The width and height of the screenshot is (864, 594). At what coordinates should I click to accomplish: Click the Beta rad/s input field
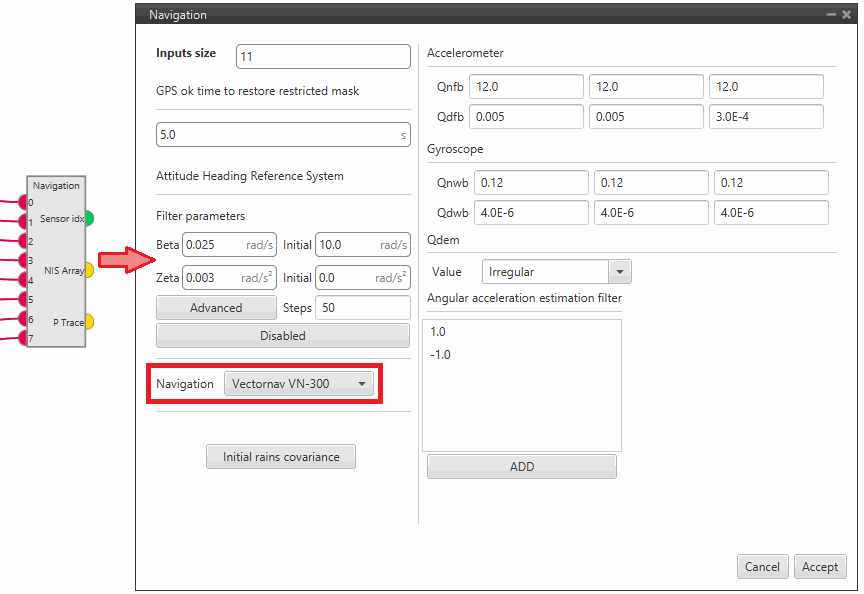tap(214, 245)
